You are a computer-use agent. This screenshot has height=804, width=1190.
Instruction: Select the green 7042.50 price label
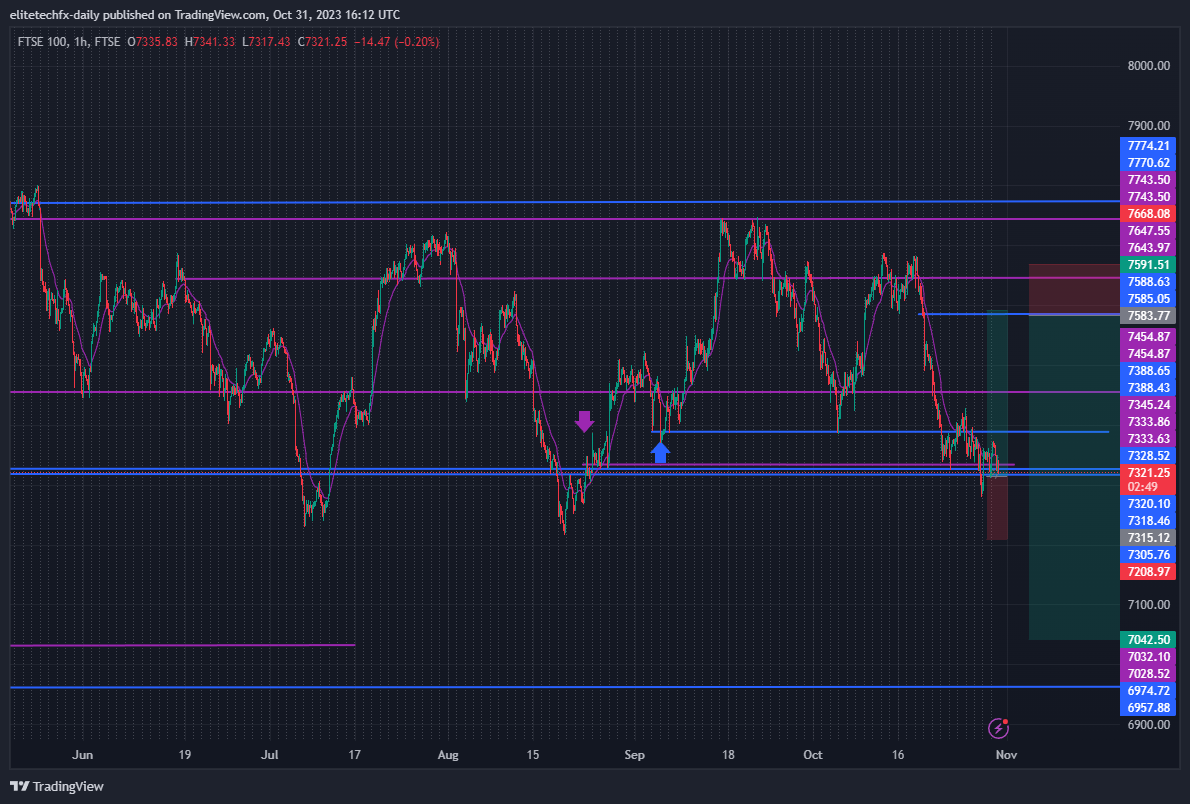click(1148, 640)
